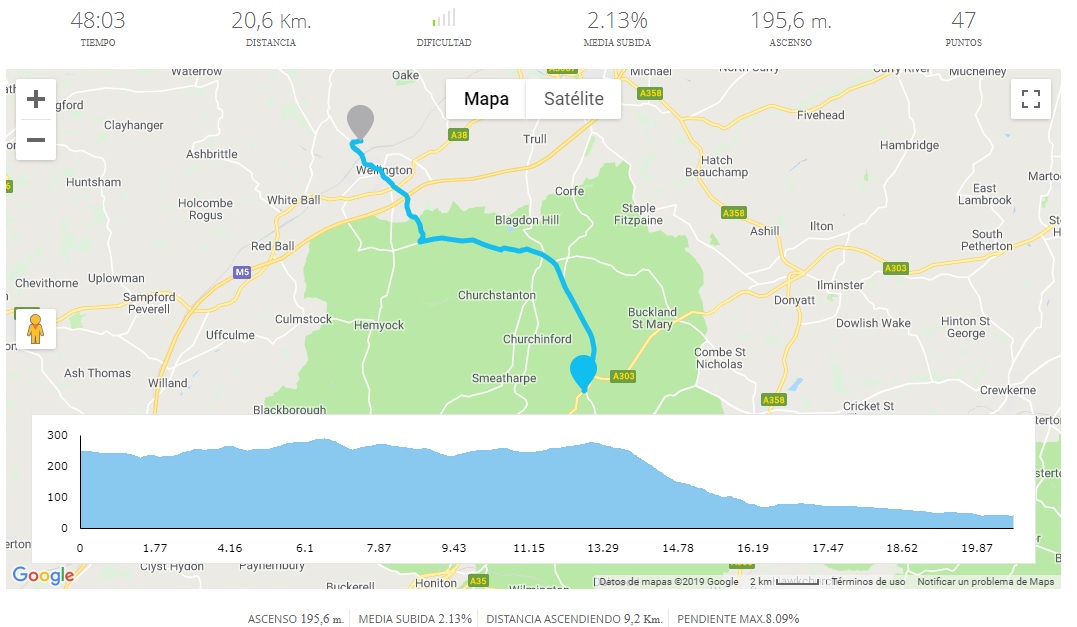Screen dimensions: 1077x627
Task: Click the 2 km map scale bar
Action: (792, 581)
